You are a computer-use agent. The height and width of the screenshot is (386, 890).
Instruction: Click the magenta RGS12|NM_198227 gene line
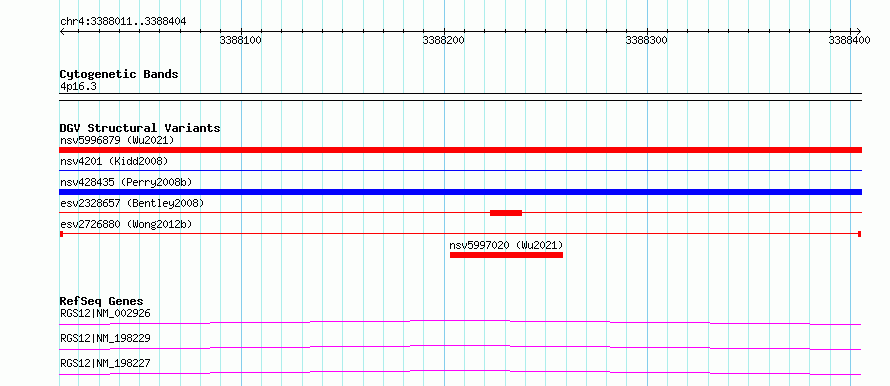click(460, 372)
